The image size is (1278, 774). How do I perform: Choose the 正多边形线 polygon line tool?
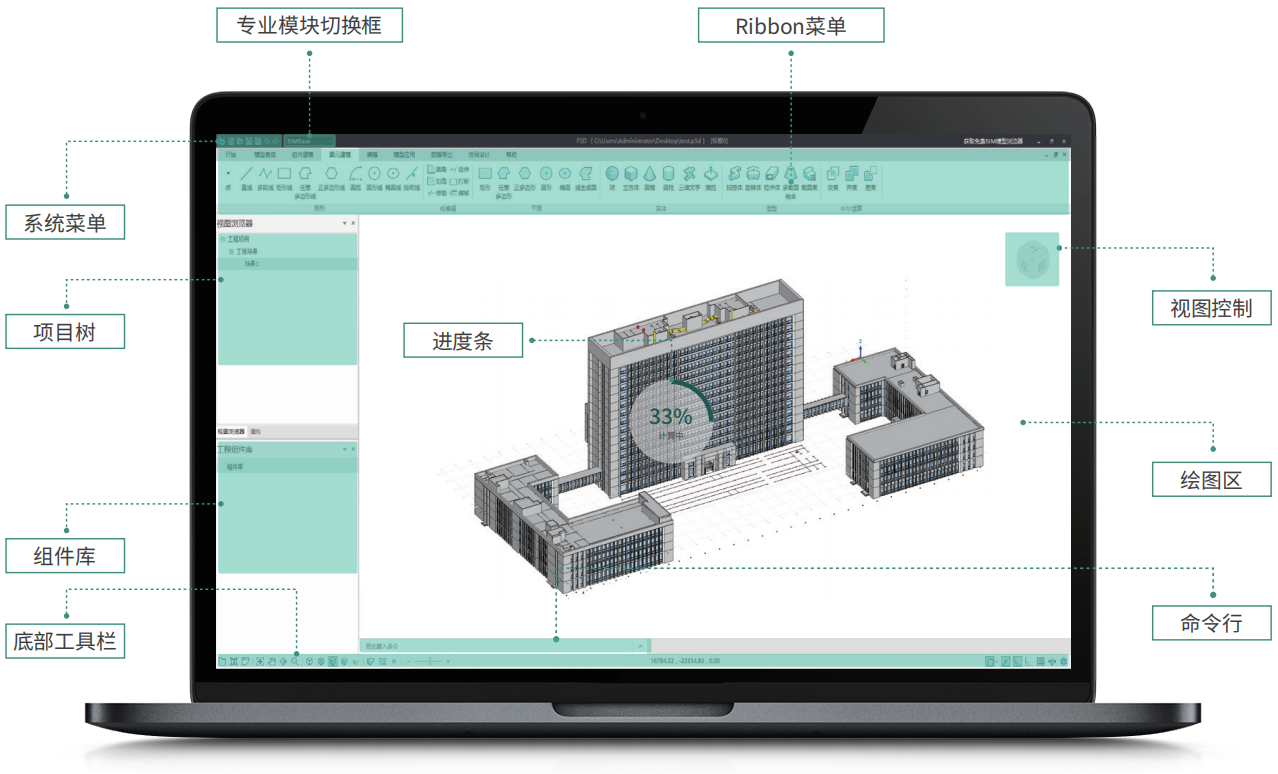(x=331, y=178)
